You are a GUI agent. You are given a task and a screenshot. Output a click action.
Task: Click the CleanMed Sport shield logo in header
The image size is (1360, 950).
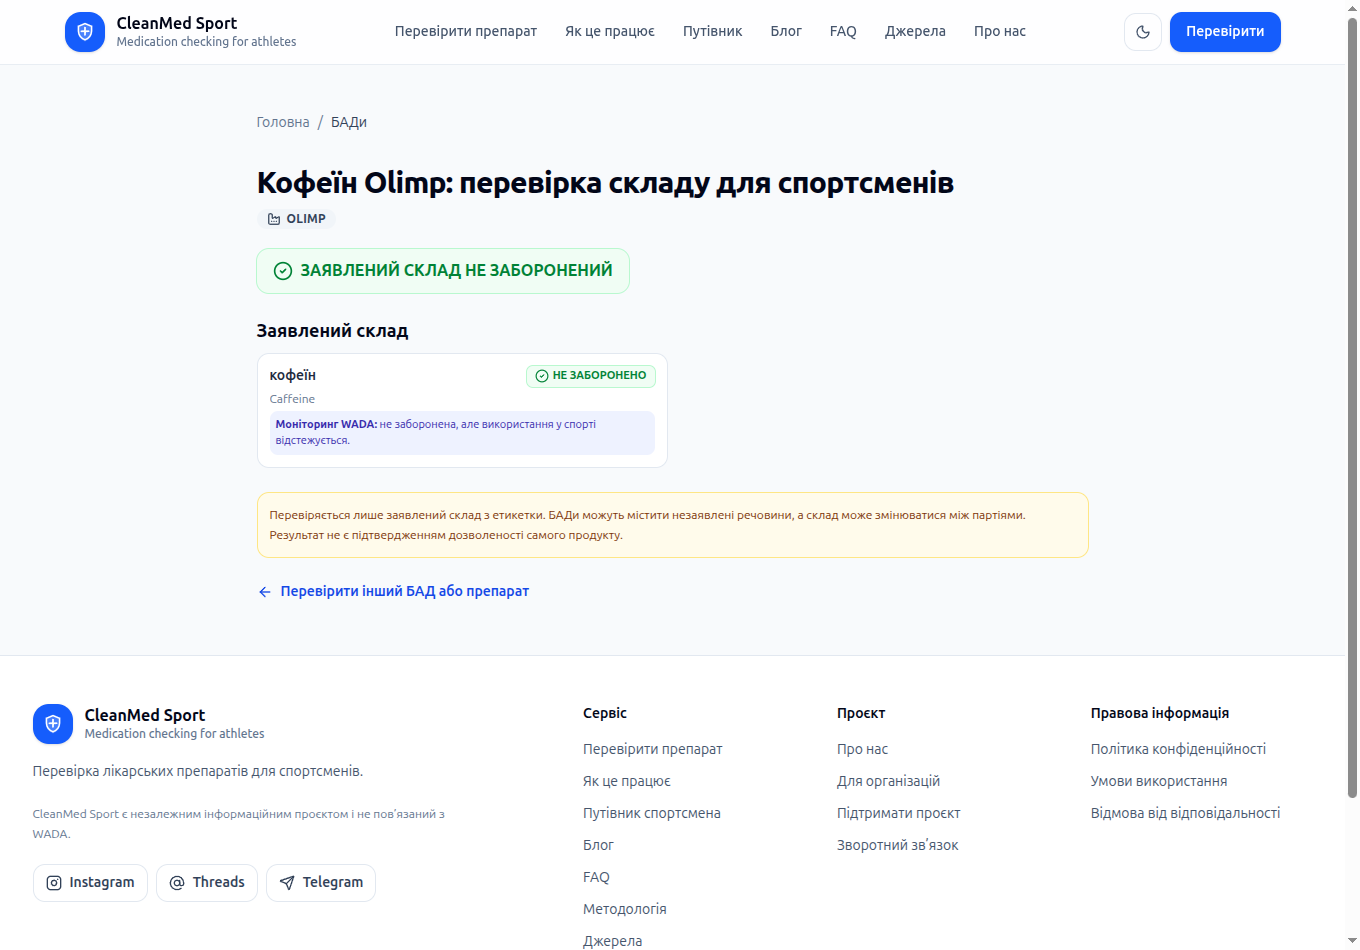tap(85, 32)
